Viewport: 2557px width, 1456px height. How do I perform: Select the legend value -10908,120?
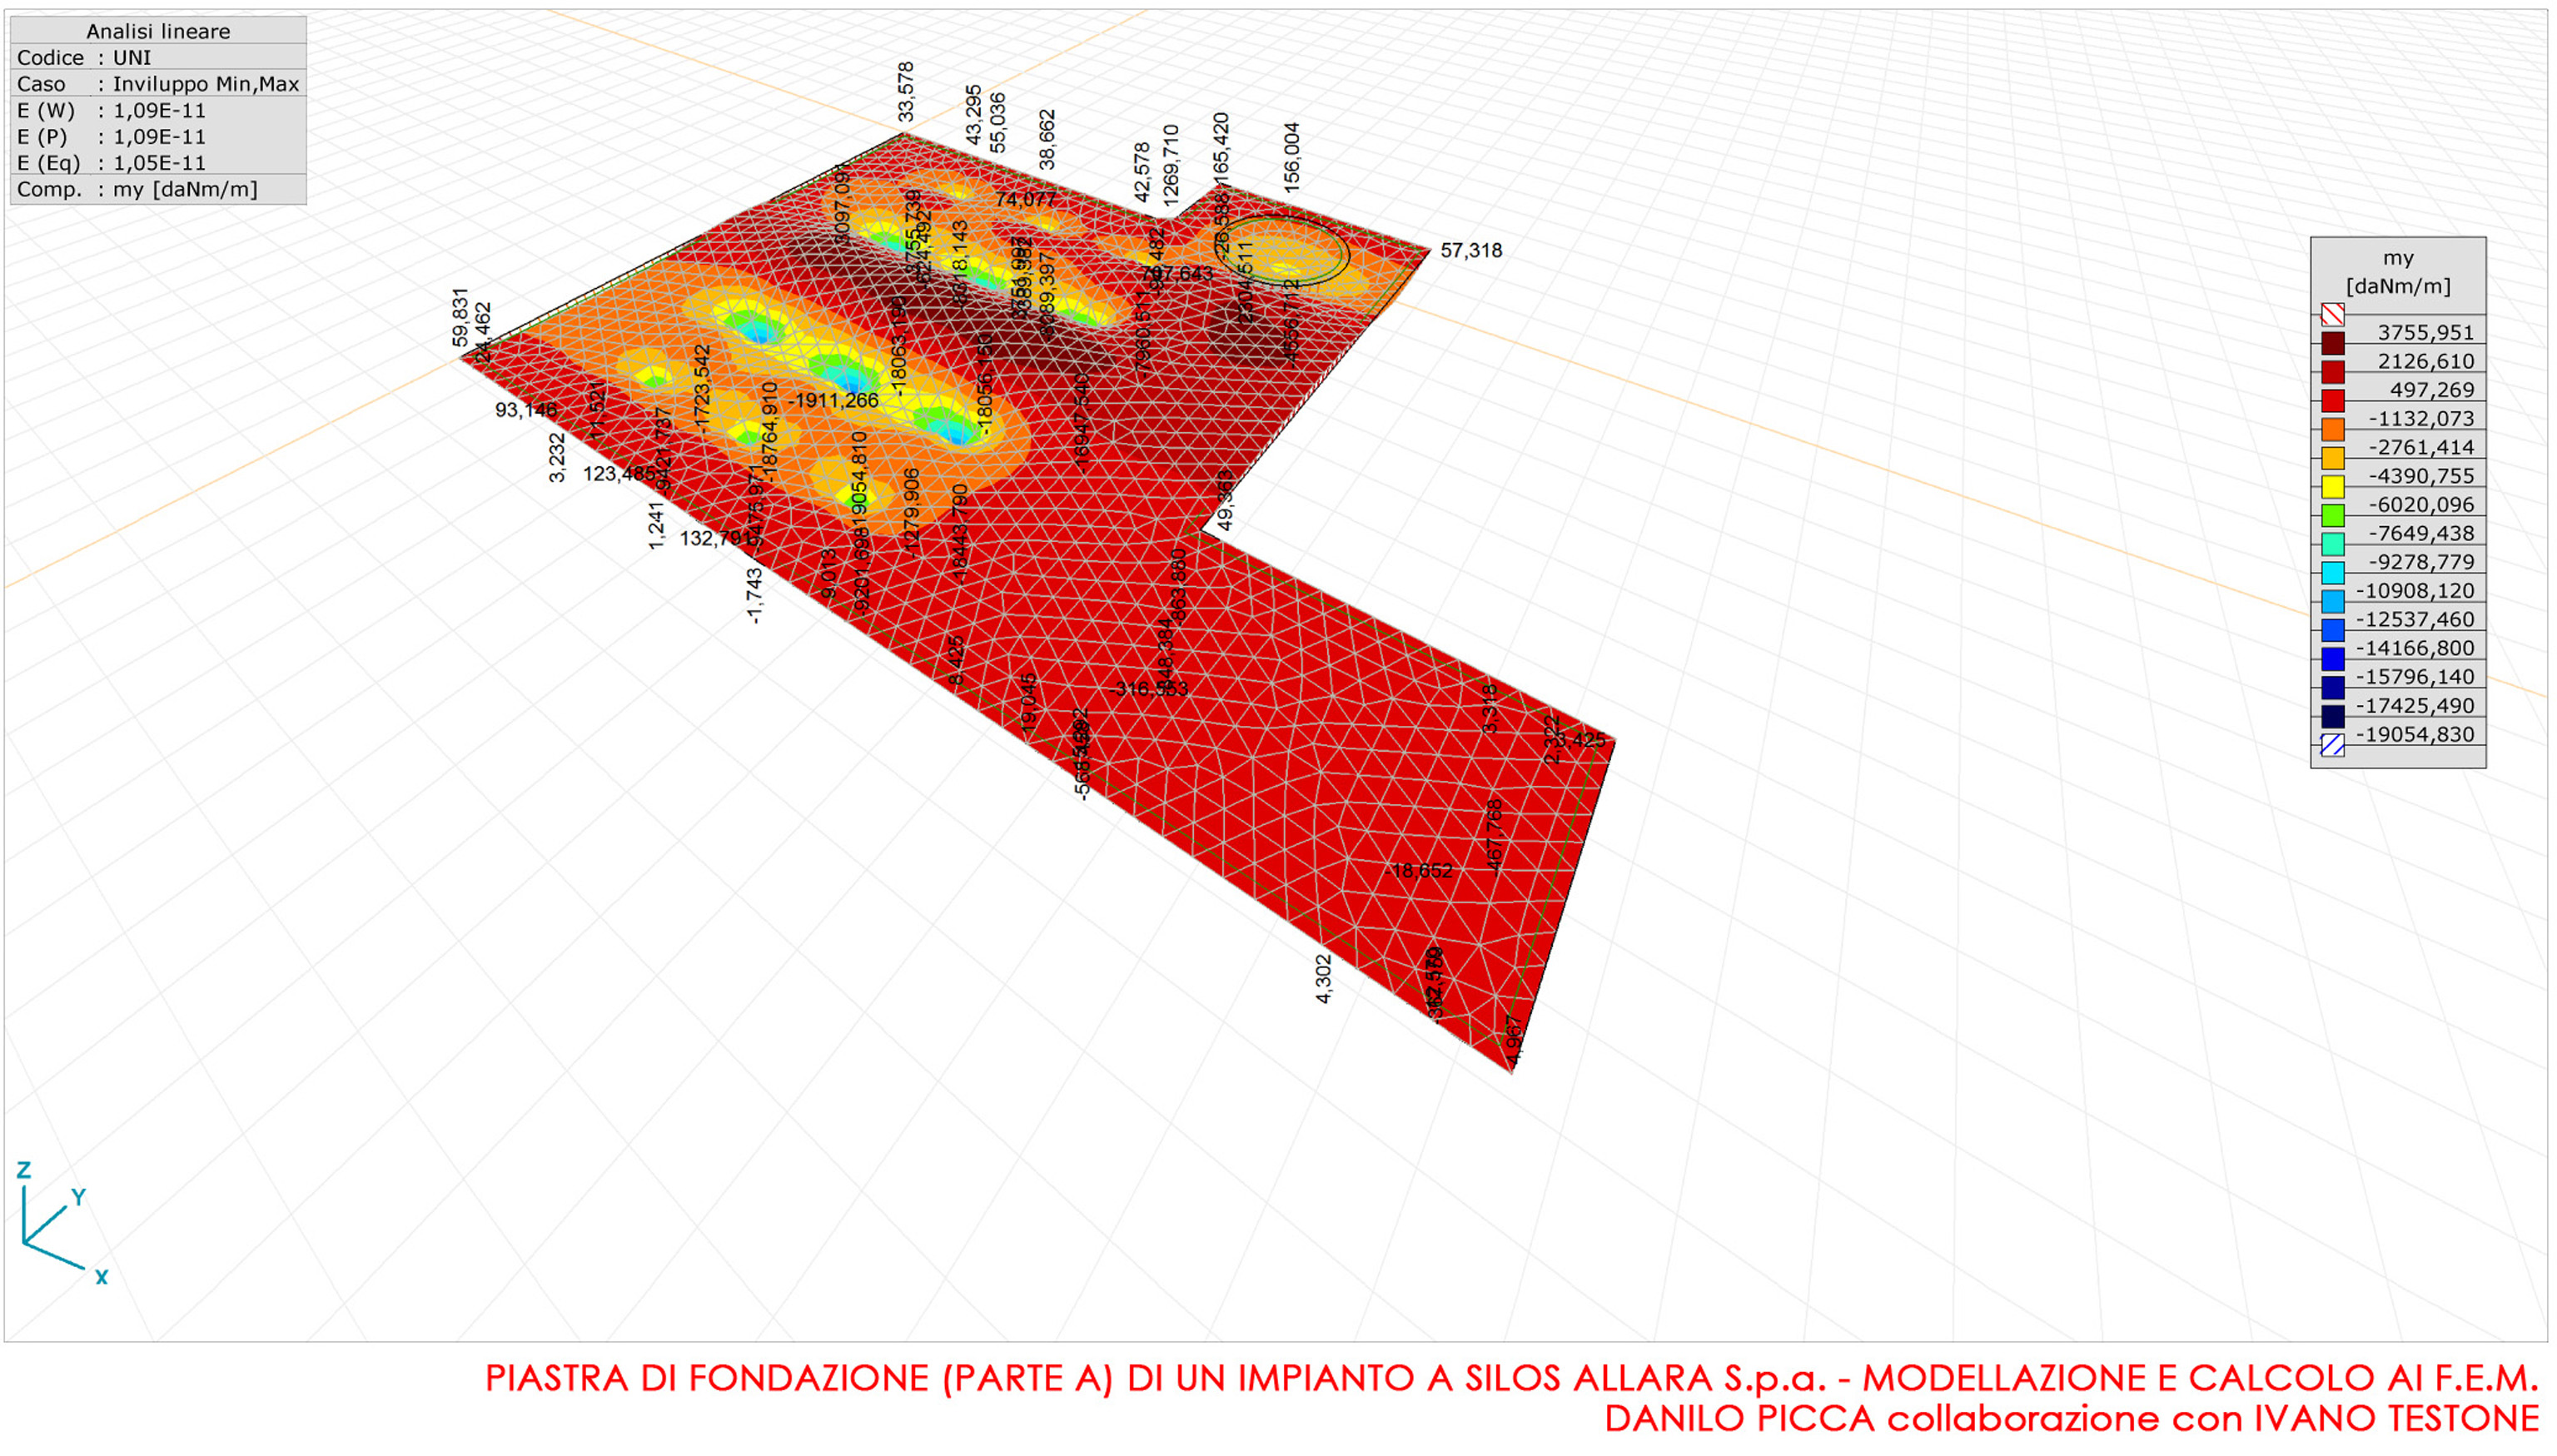coord(2414,591)
